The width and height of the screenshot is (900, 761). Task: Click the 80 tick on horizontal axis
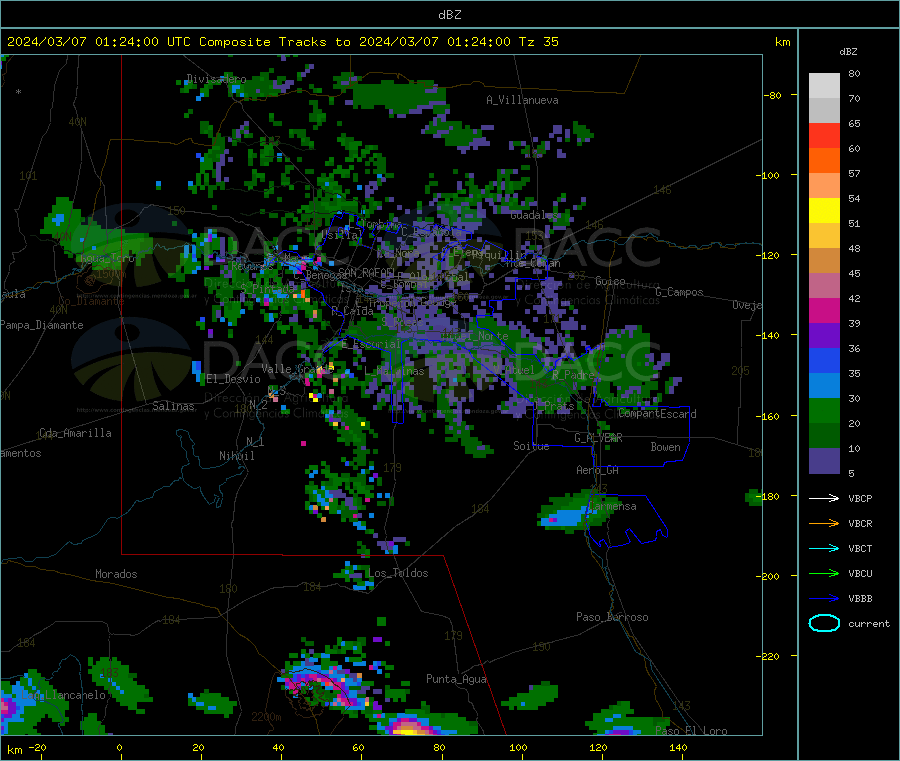click(x=439, y=748)
